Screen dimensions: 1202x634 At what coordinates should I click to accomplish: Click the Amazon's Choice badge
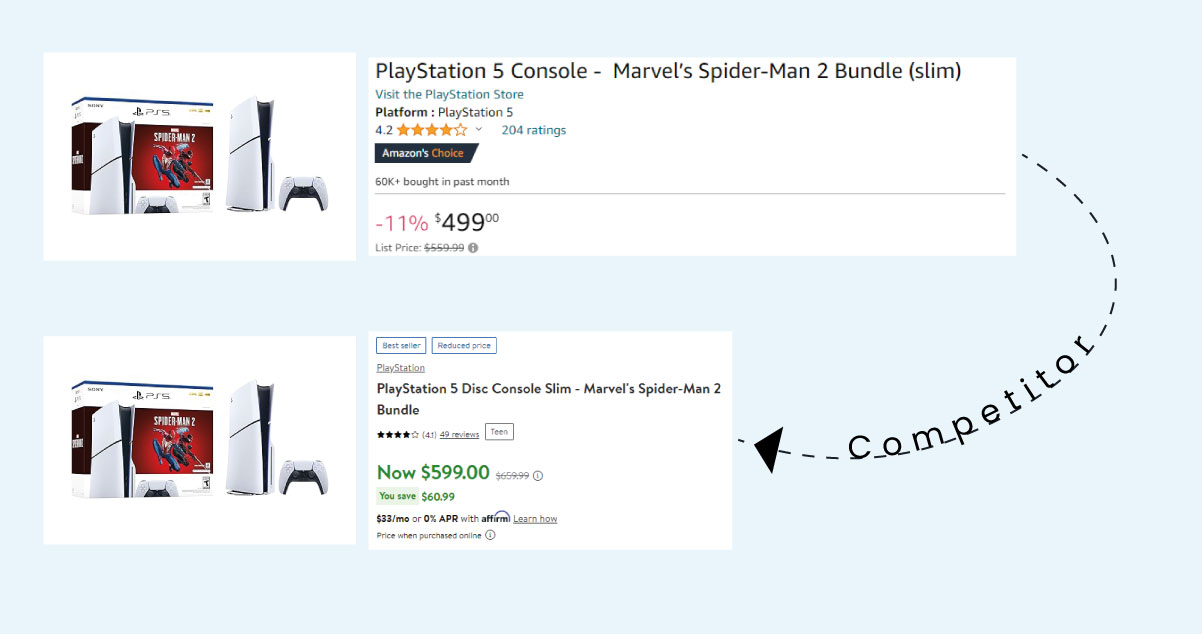point(426,153)
